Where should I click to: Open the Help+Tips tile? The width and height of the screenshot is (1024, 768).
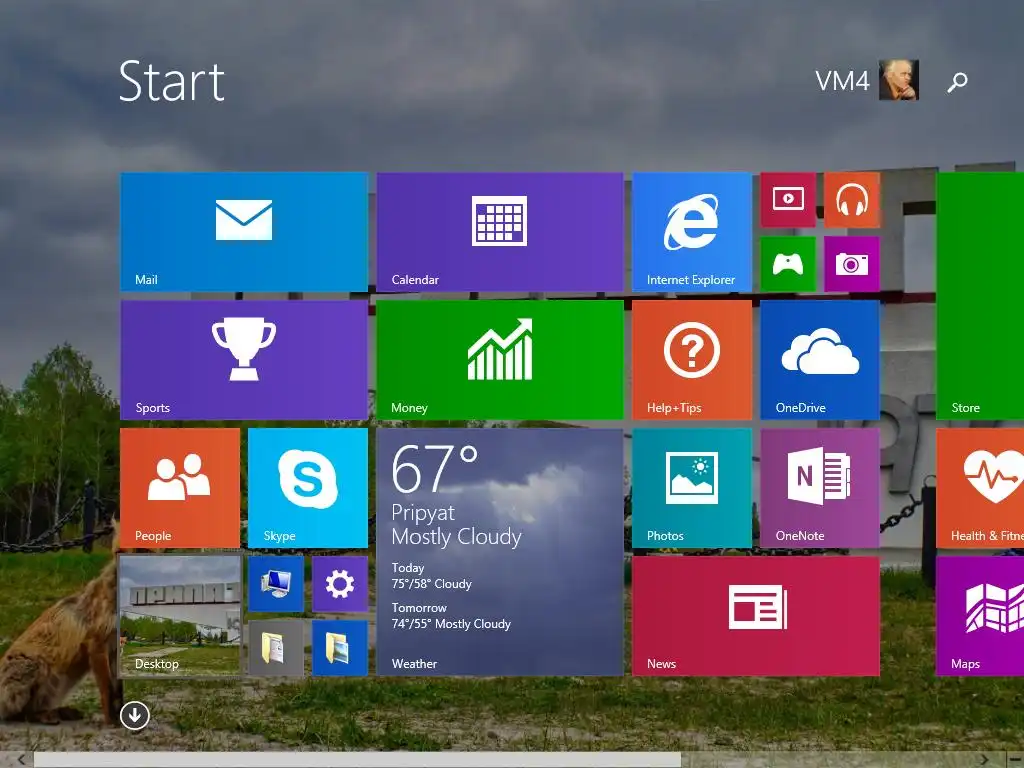point(692,359)
